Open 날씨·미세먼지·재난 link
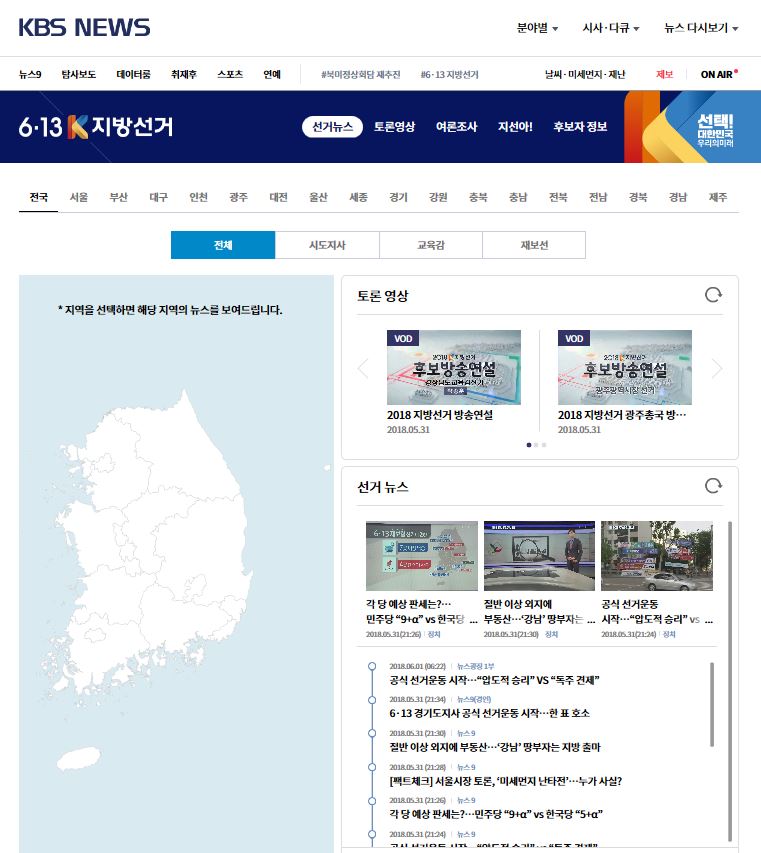The width and height of the screenshot is (761, 853). coord(585,75)
